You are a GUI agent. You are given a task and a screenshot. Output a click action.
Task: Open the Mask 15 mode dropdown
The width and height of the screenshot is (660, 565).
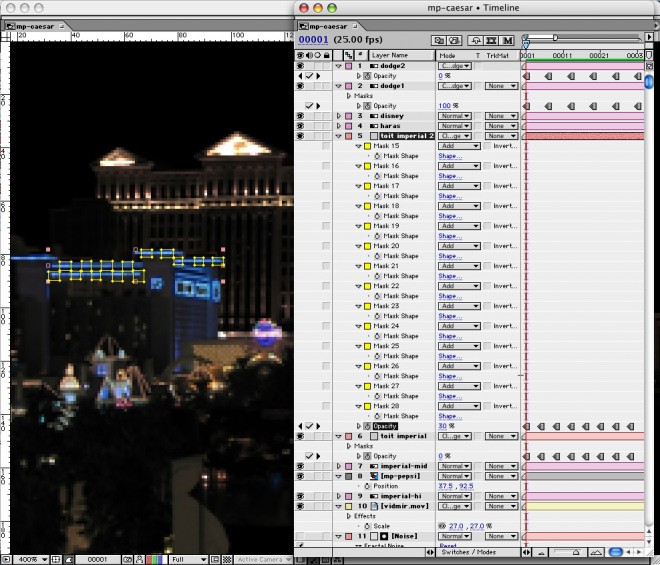coord(459,146)
